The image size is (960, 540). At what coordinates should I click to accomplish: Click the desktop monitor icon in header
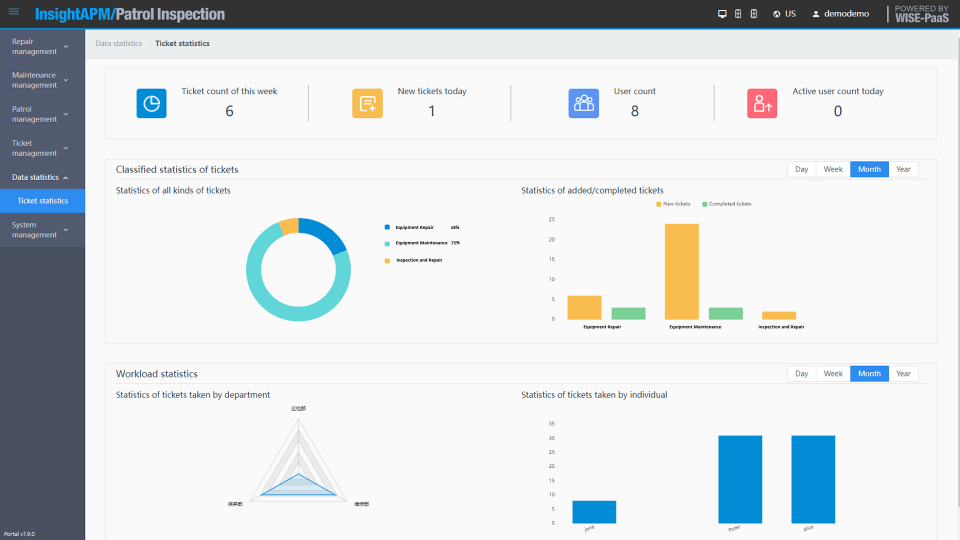click(722, 13)
